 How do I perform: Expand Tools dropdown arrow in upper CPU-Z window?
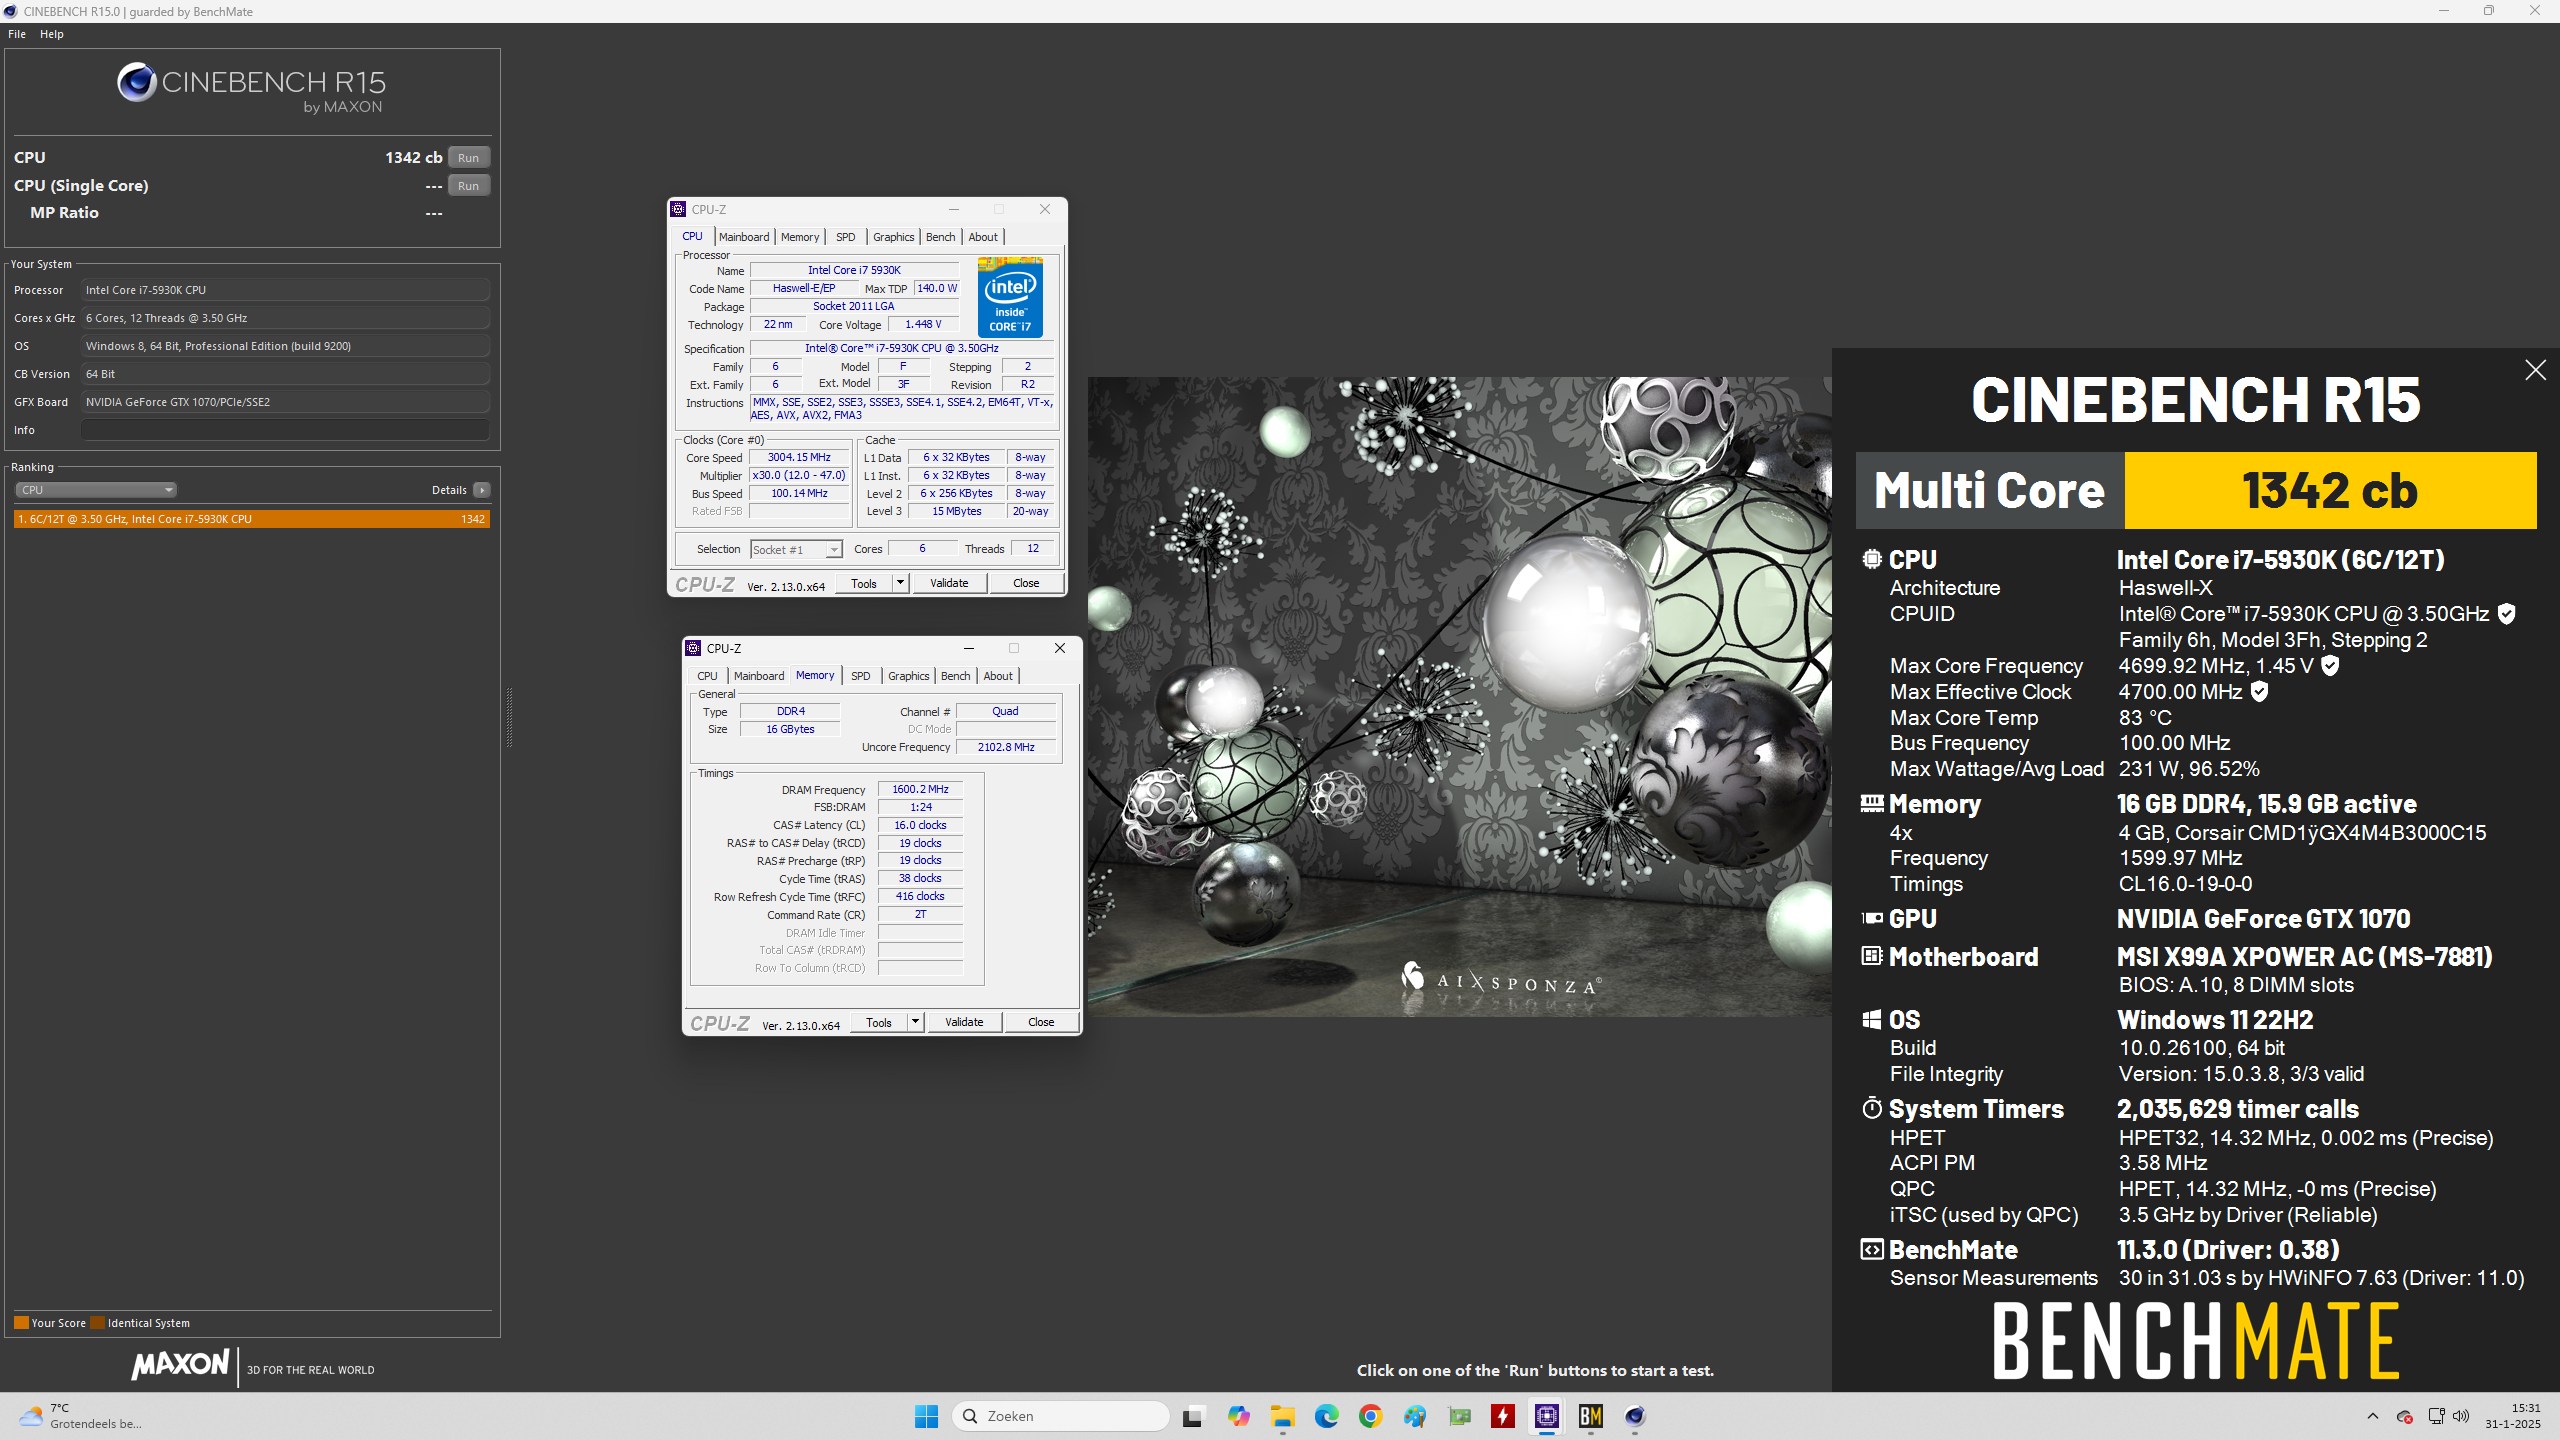900,583
